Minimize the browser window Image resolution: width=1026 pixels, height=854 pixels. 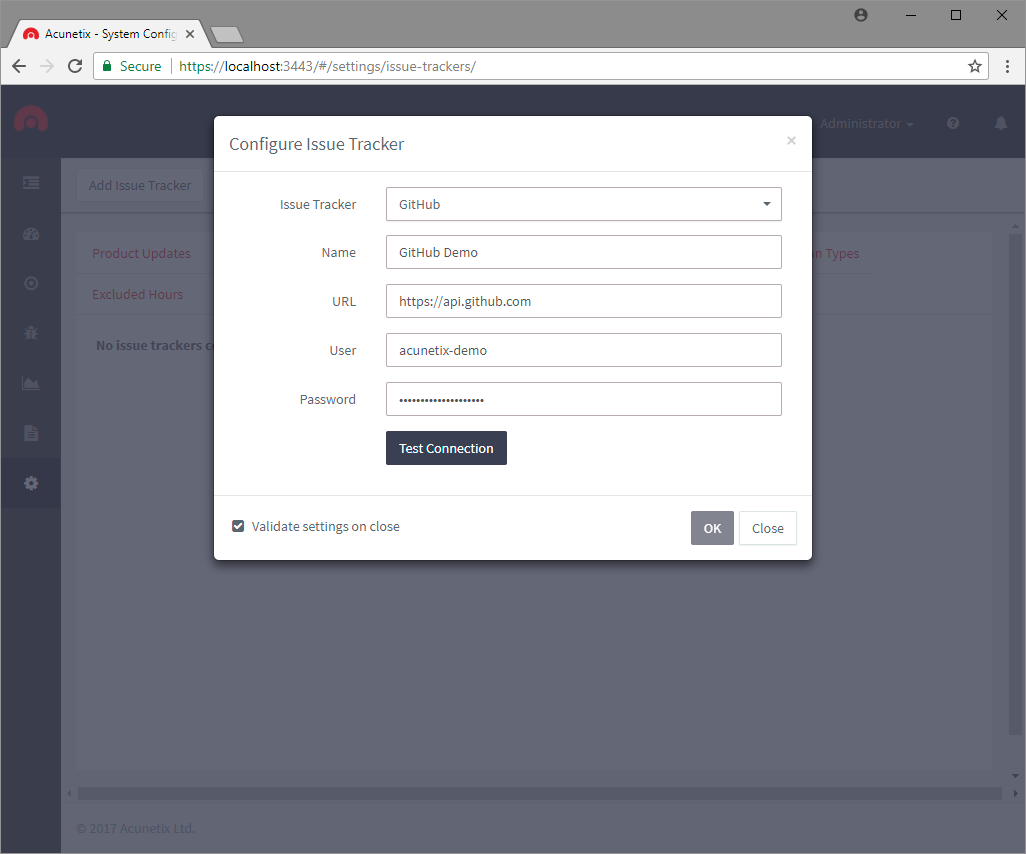[910, 15]
